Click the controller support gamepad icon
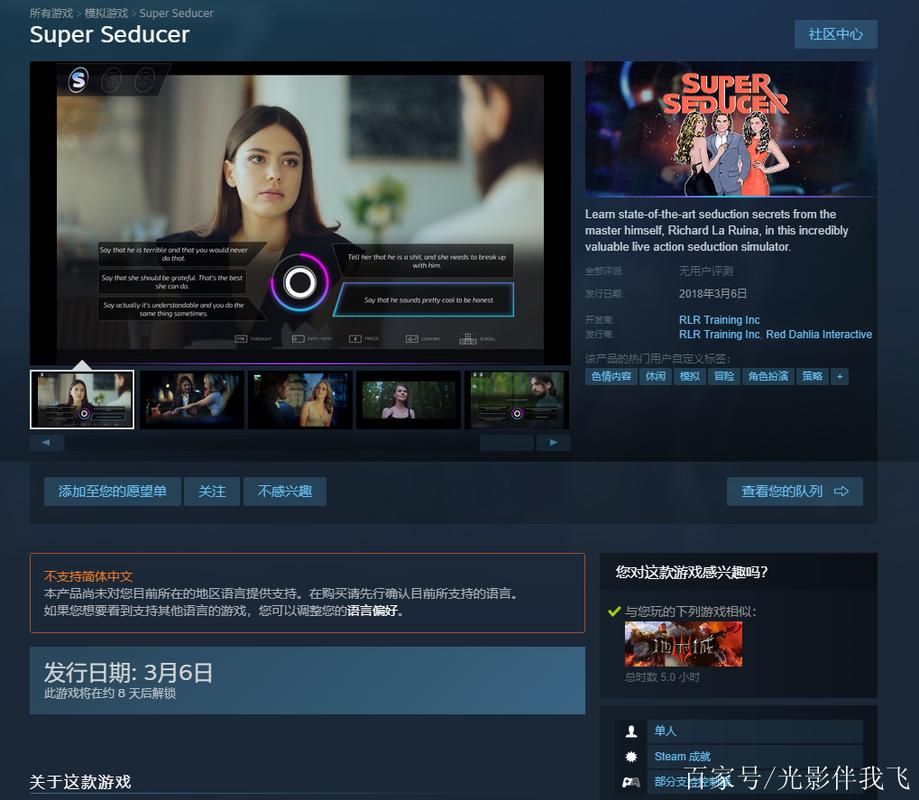Screen dimensions: 919x800 point(631,782)
